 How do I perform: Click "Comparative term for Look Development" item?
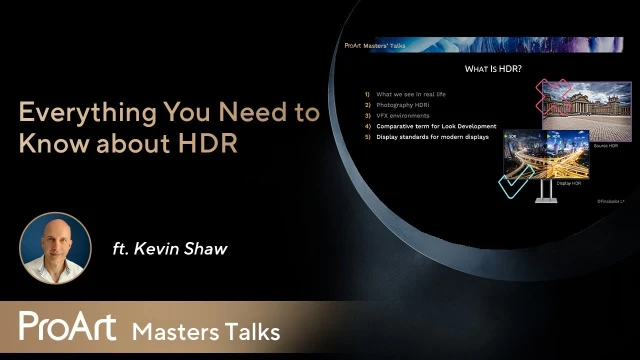click(436, 126)
